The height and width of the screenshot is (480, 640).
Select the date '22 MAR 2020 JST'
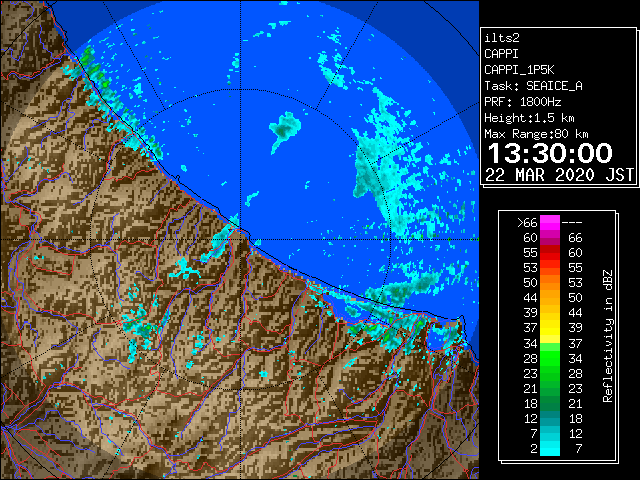coord(559,175)
